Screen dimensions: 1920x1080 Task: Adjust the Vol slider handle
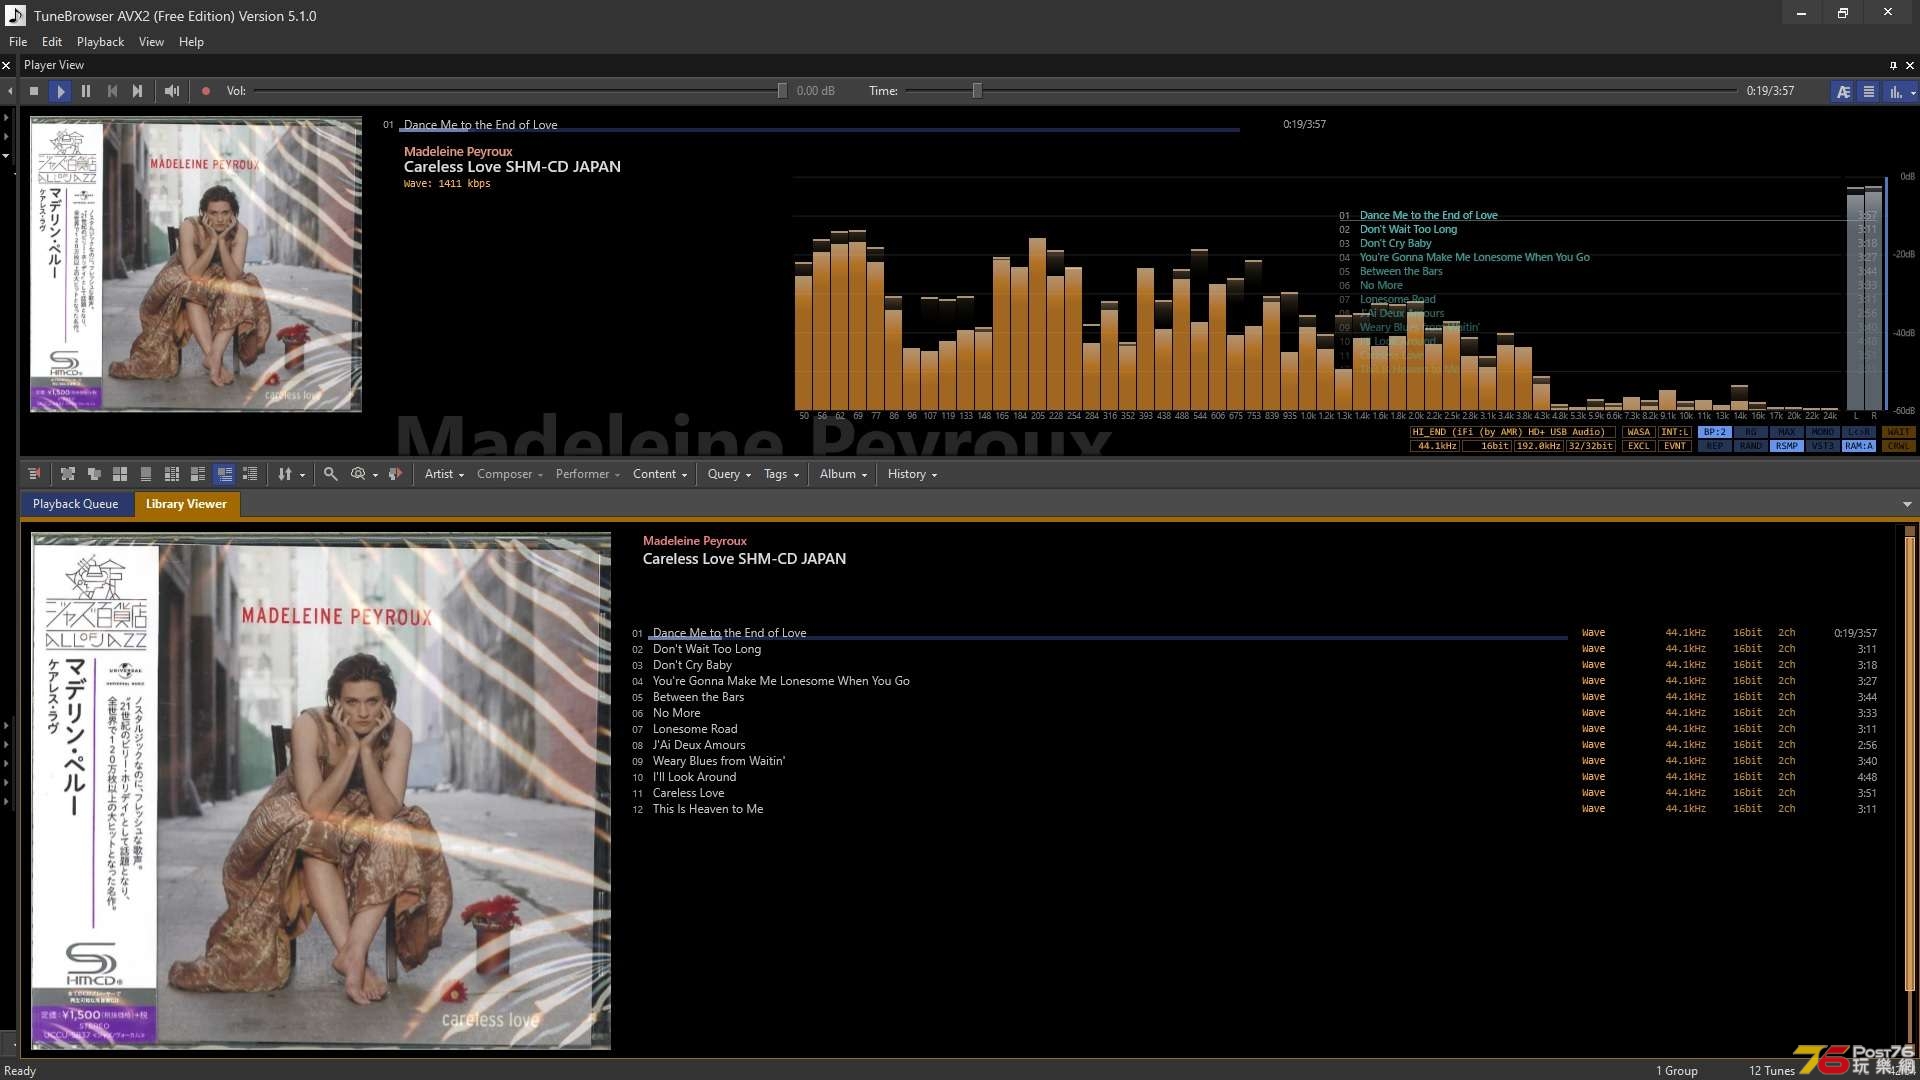782,91
